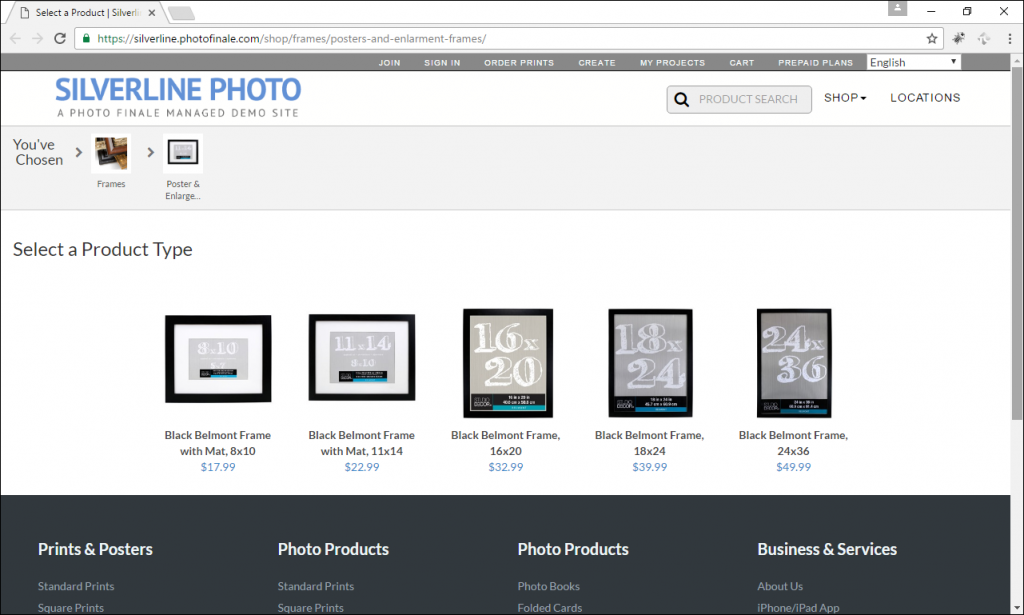Select the 18x24 Black Belmont Frame image
The width and height of the screenshot is (1024, 615).
coord(650,363)
